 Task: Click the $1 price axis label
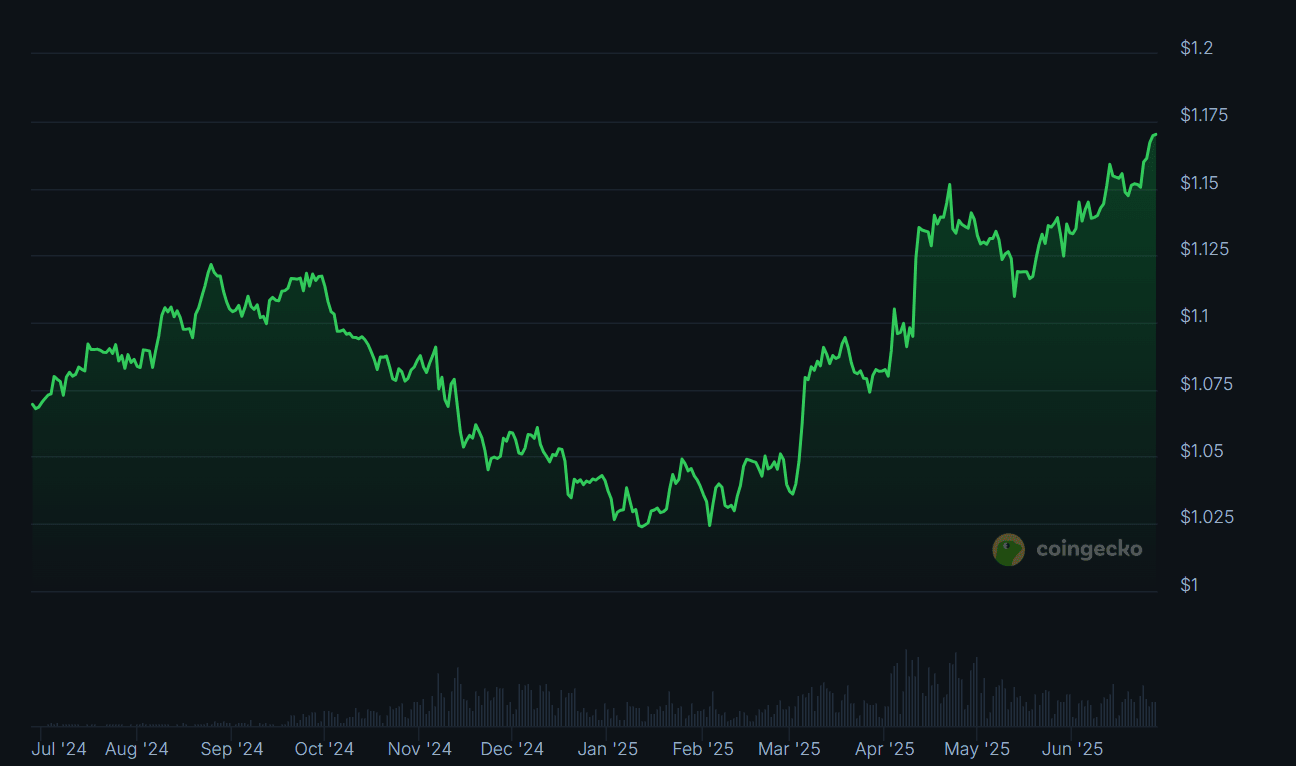click(x=1189, y=585)
